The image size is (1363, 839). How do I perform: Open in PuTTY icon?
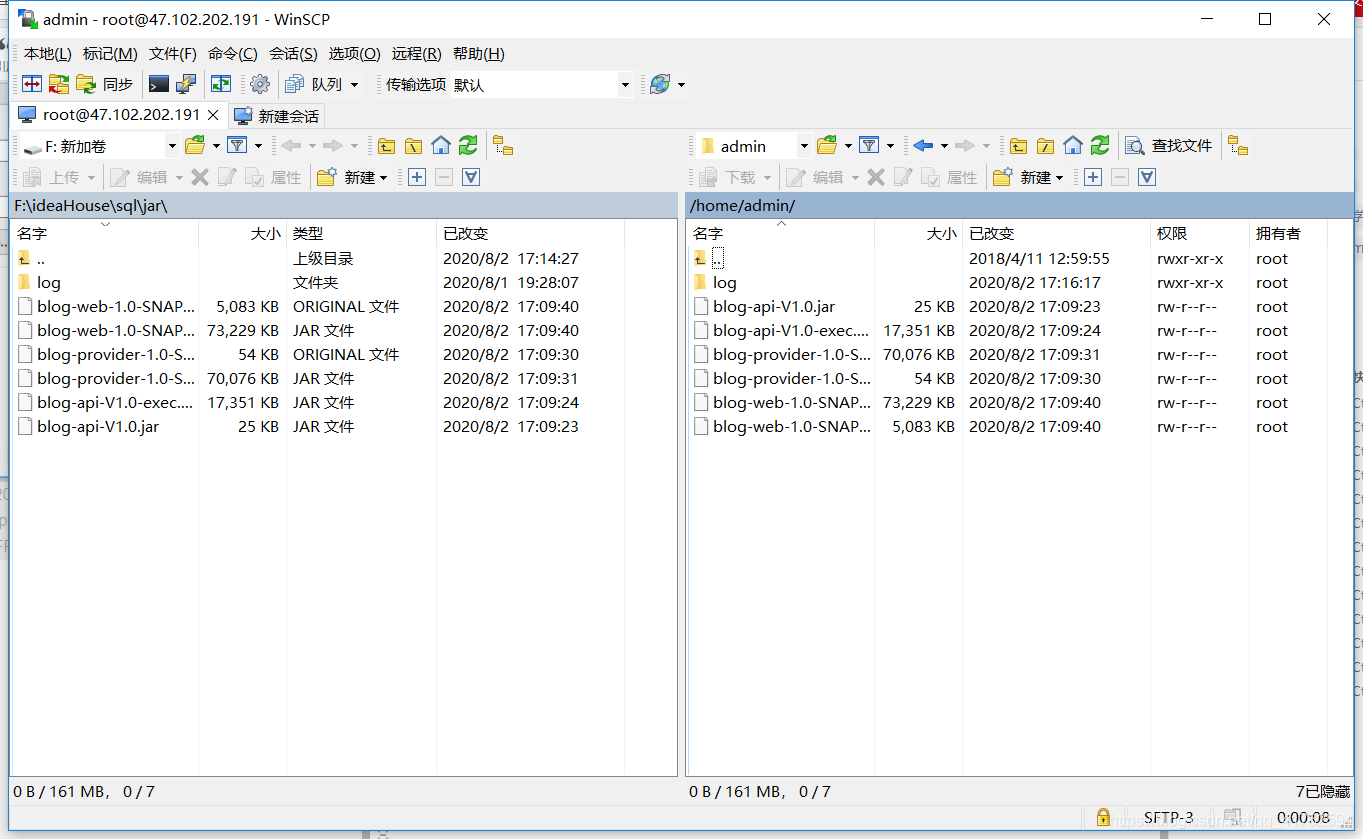tap(186, 84)
